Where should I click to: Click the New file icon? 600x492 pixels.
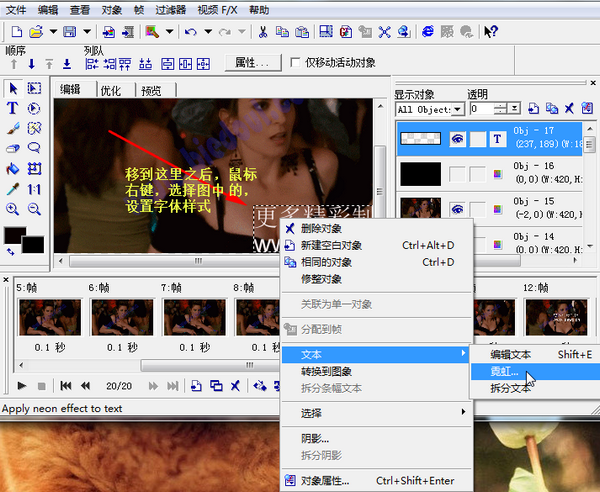[x=16, y=31]
